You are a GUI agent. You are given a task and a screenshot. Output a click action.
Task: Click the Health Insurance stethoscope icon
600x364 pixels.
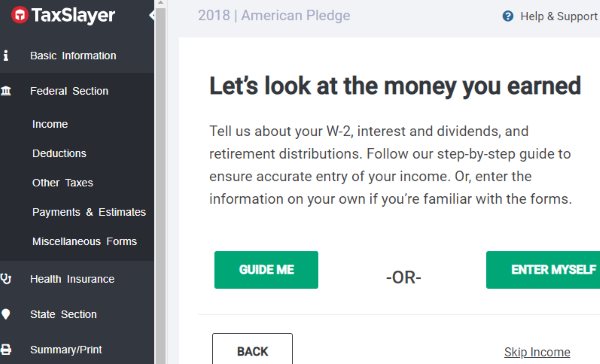pyautogui.click(x=6, y=279)
